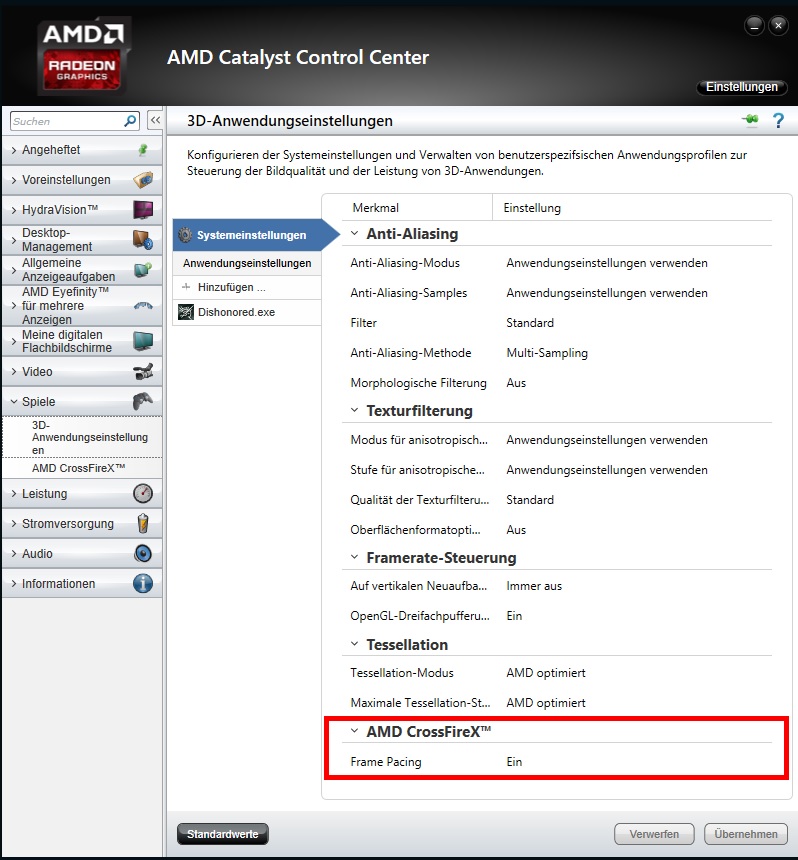Click the Informationen info icon
Image resolution: width=798 pixels, height=860 pixels.
point(143,584)
